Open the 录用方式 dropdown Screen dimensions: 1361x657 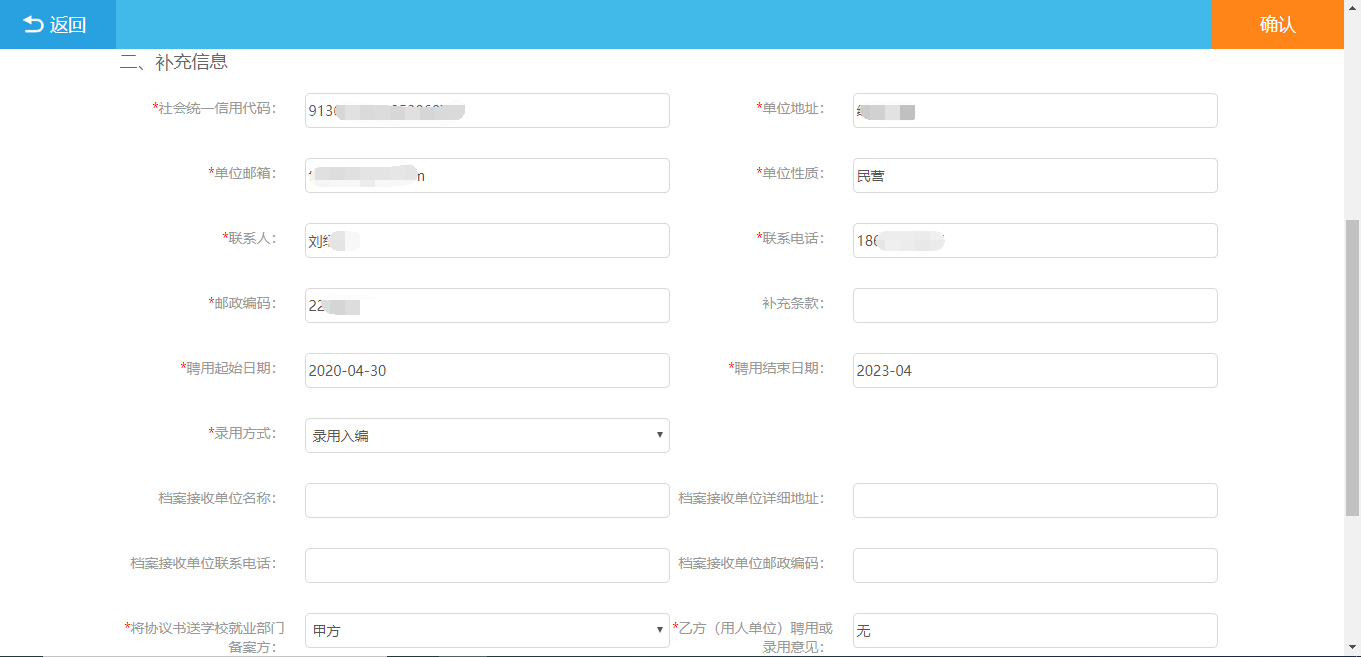tap(487, 436)
